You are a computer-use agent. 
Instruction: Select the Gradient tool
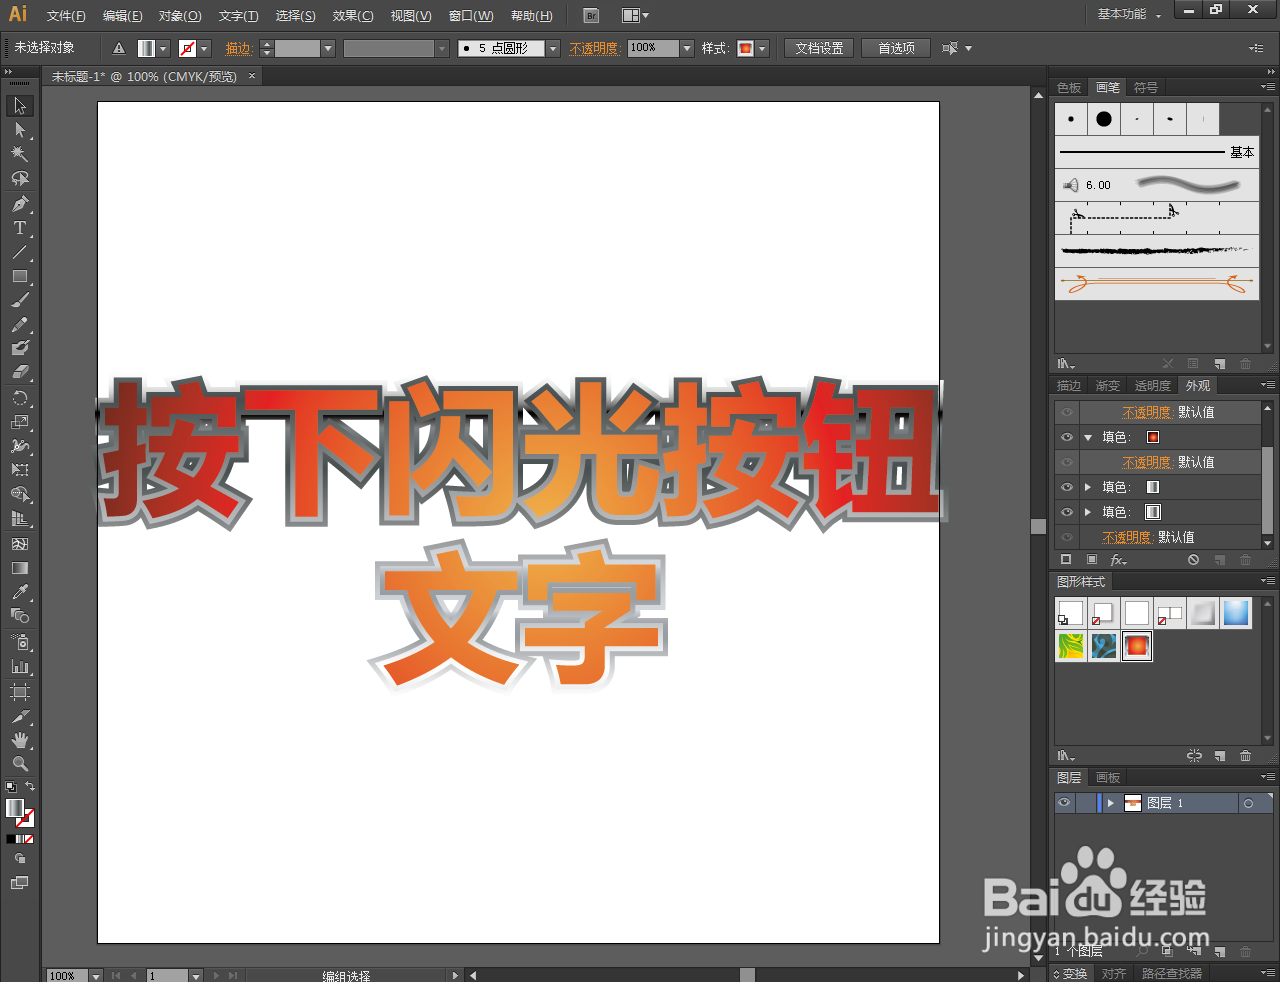coord(20,567)
